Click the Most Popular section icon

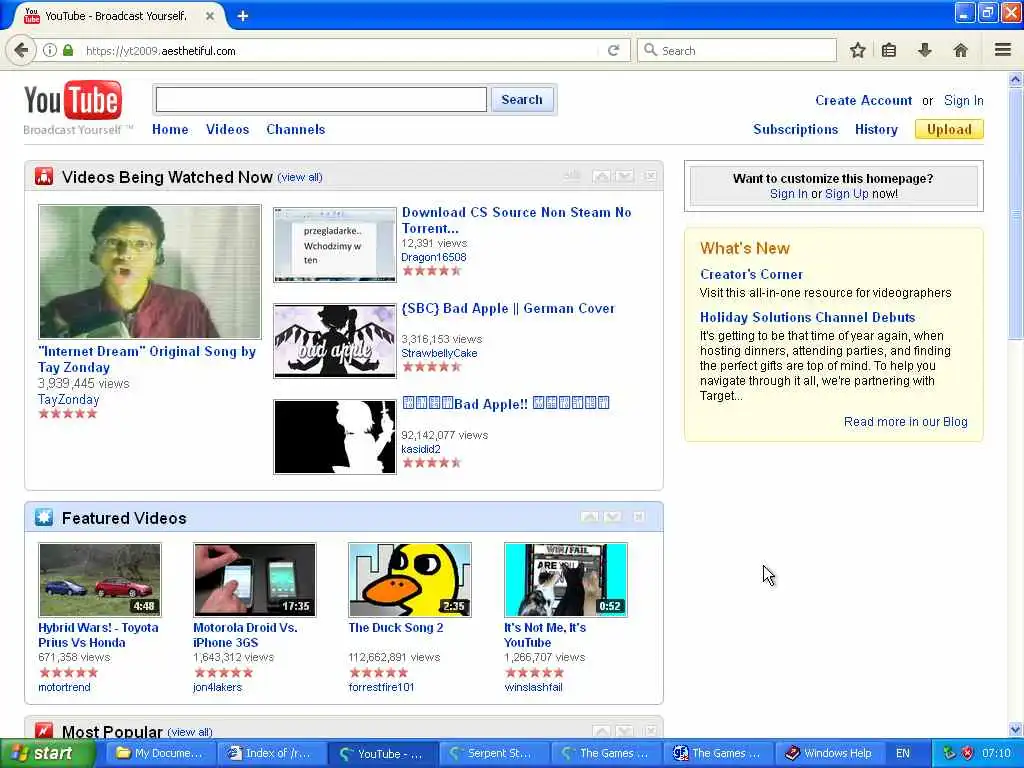coord(44,731)
